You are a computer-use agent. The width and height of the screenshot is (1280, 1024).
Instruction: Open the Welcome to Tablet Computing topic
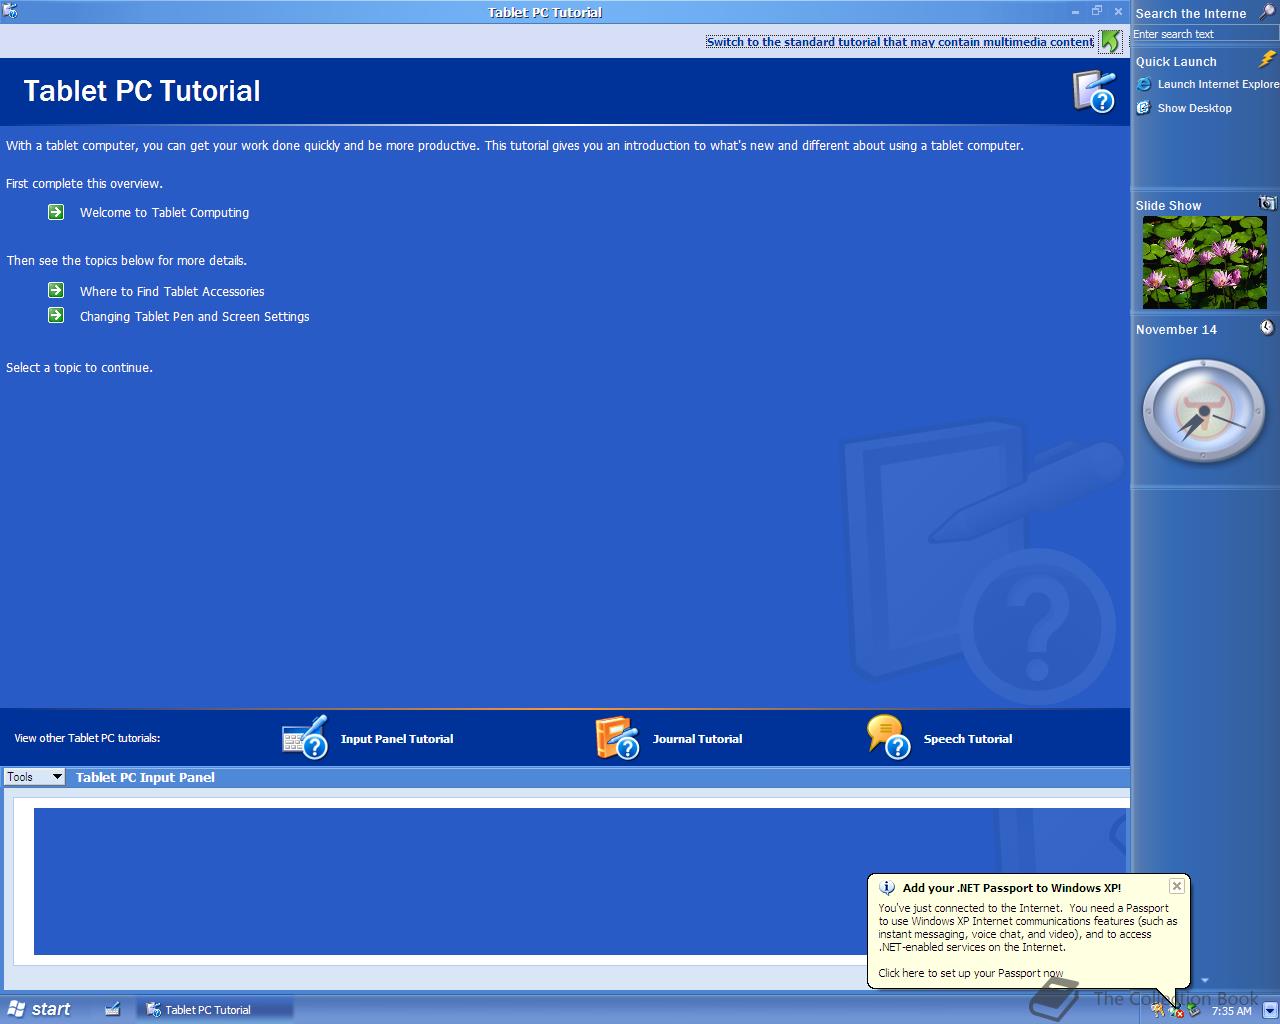coord(164,212)
